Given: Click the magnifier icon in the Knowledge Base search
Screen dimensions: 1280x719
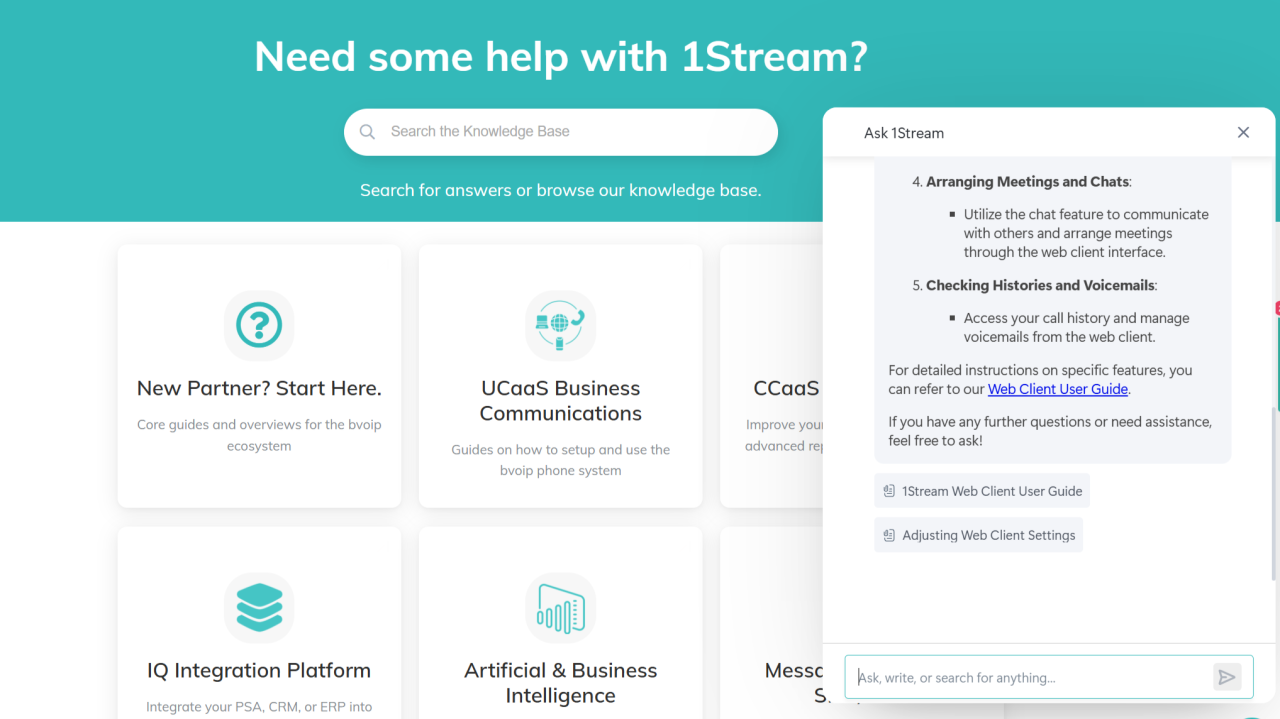Looking at the screenshot, I should (x=367, y=132).
